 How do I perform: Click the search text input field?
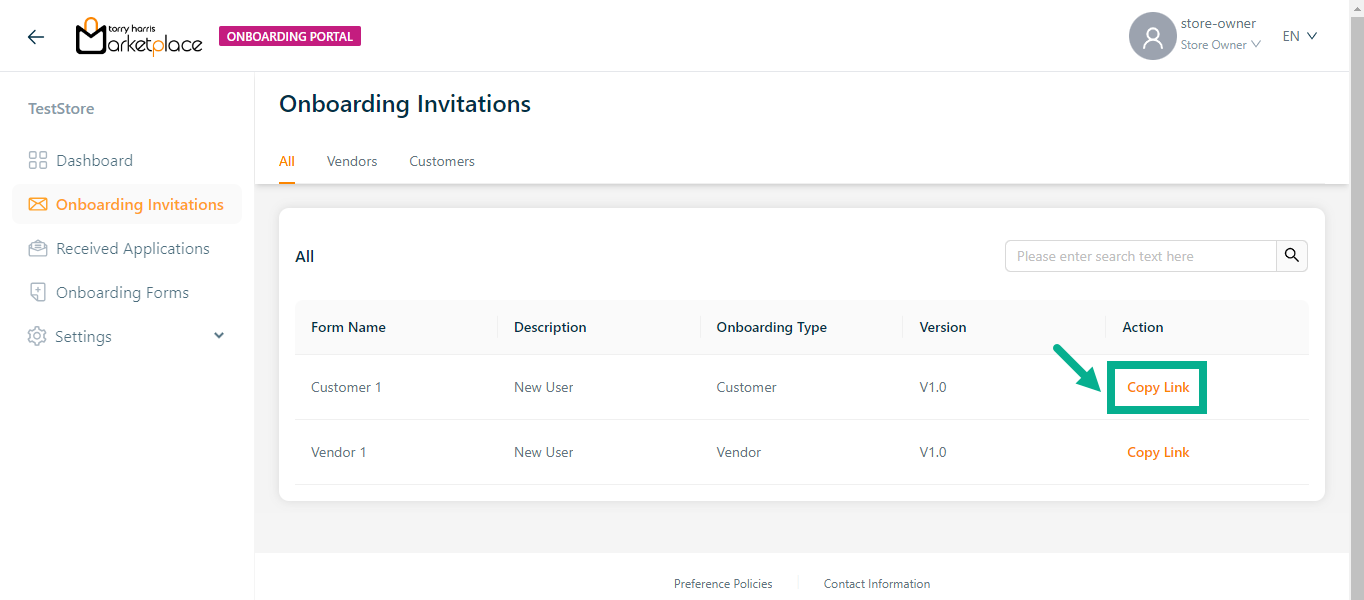[x=1140, y=256]
